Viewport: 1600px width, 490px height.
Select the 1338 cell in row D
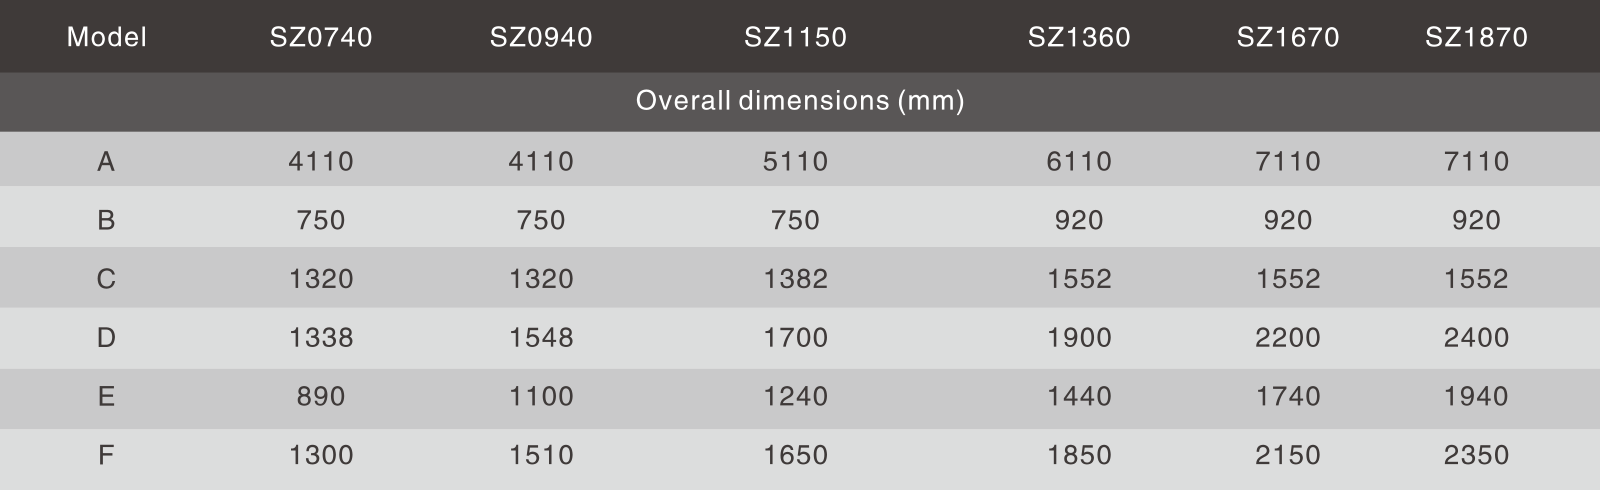(x=321, y=337)
